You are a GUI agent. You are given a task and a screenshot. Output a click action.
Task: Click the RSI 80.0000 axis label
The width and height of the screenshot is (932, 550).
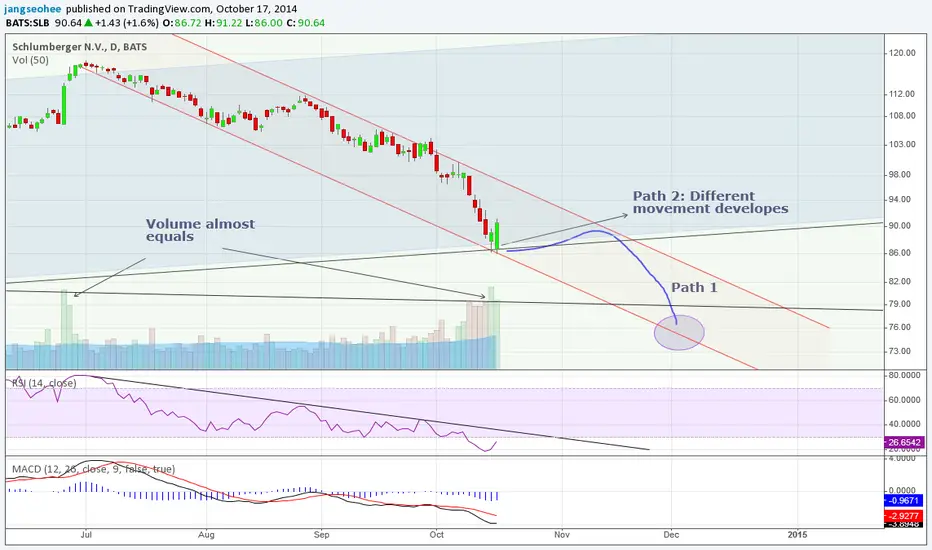click(x=904, y=376)
